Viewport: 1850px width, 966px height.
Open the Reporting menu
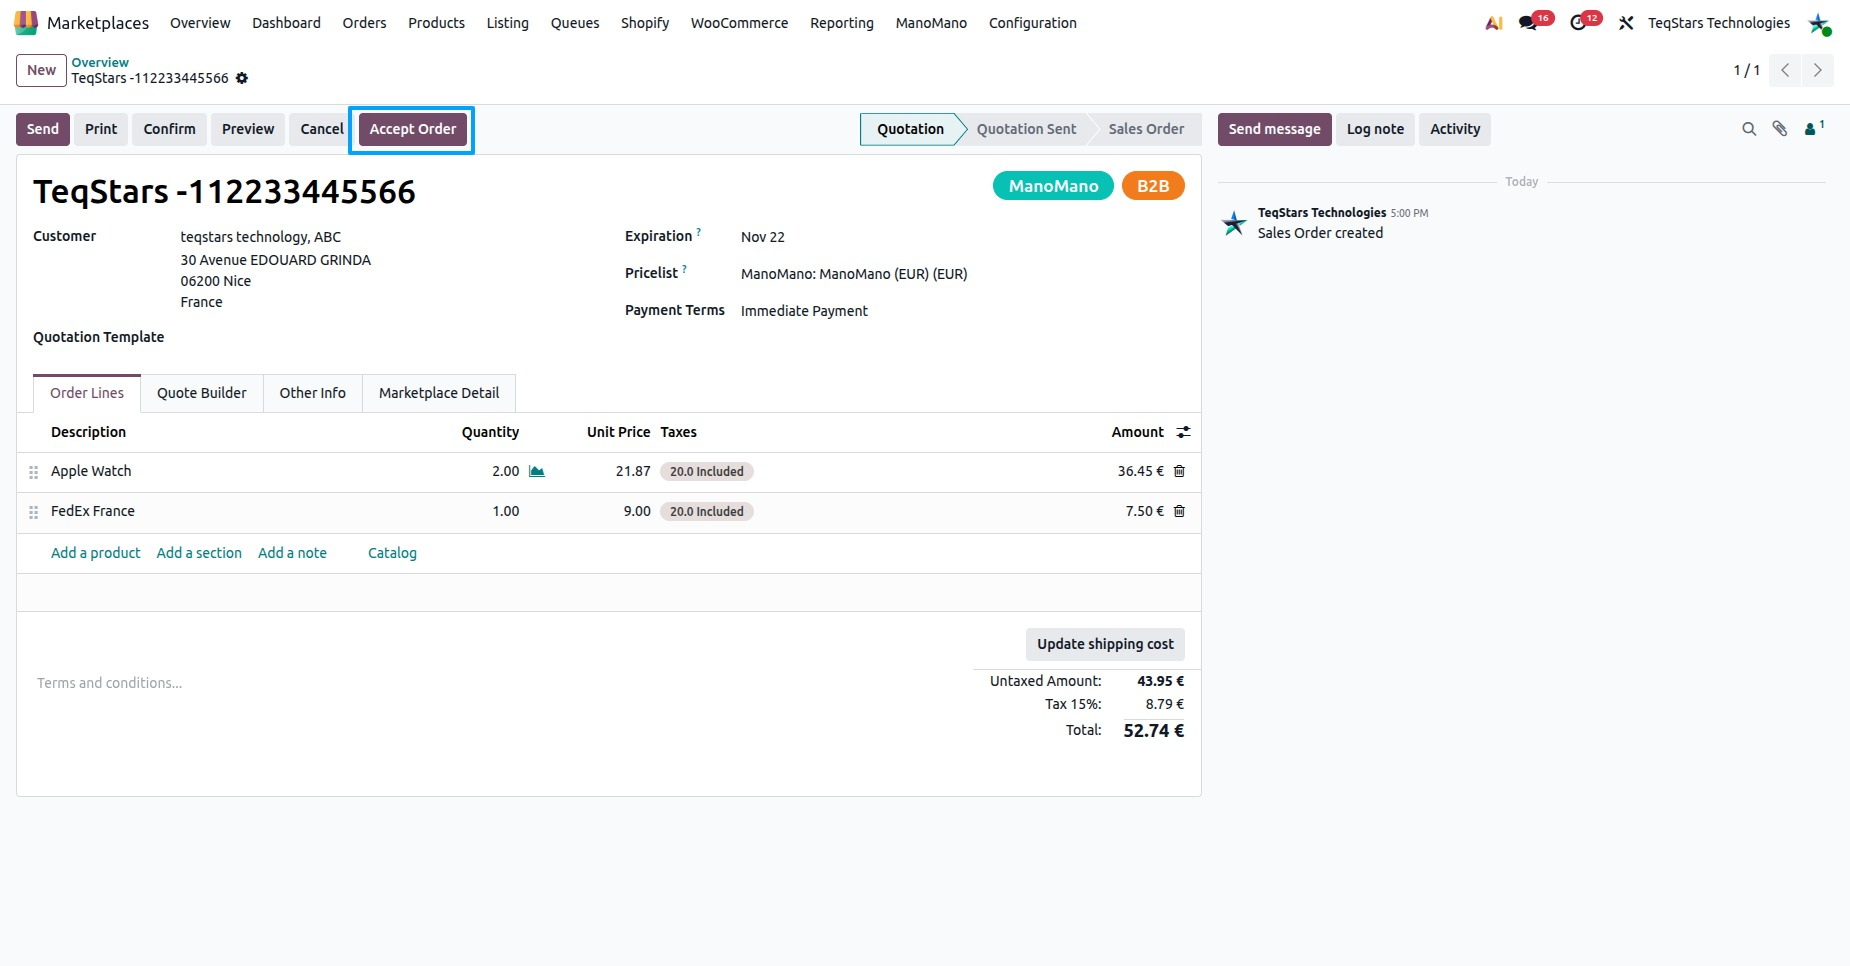(x=842, y=23)
